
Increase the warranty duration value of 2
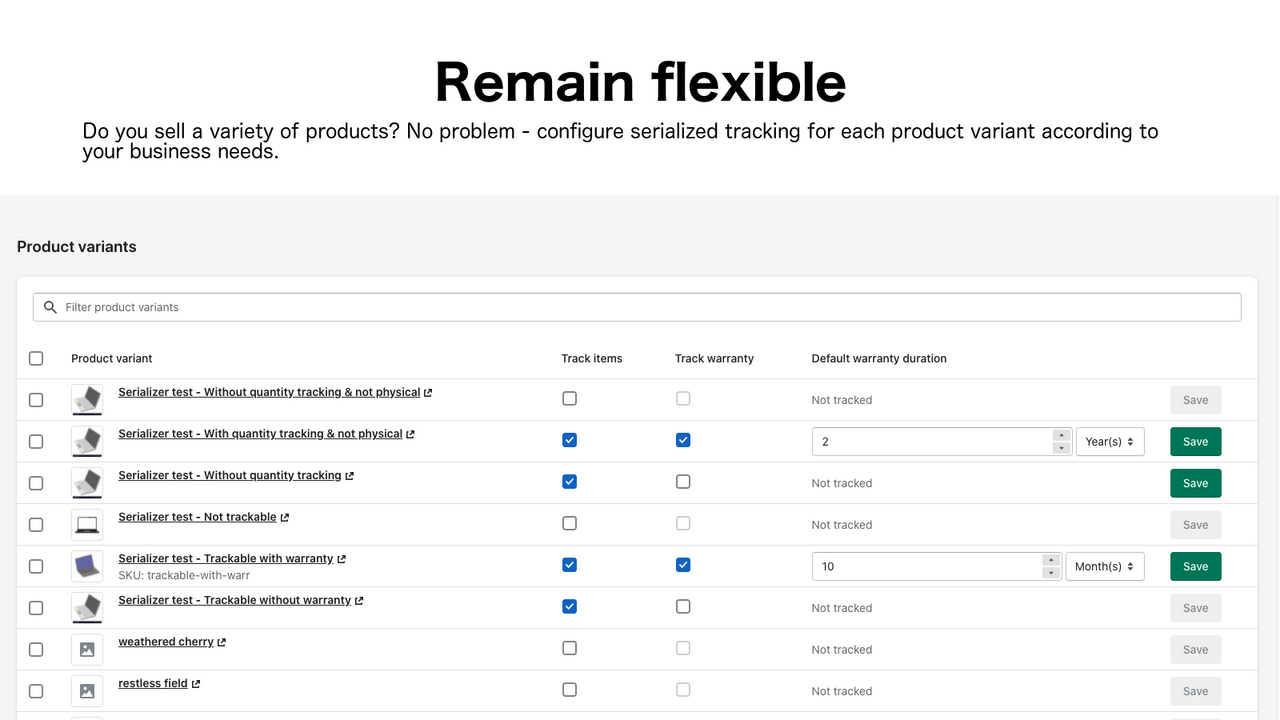pyautogui.click(x=1061, y=435)
